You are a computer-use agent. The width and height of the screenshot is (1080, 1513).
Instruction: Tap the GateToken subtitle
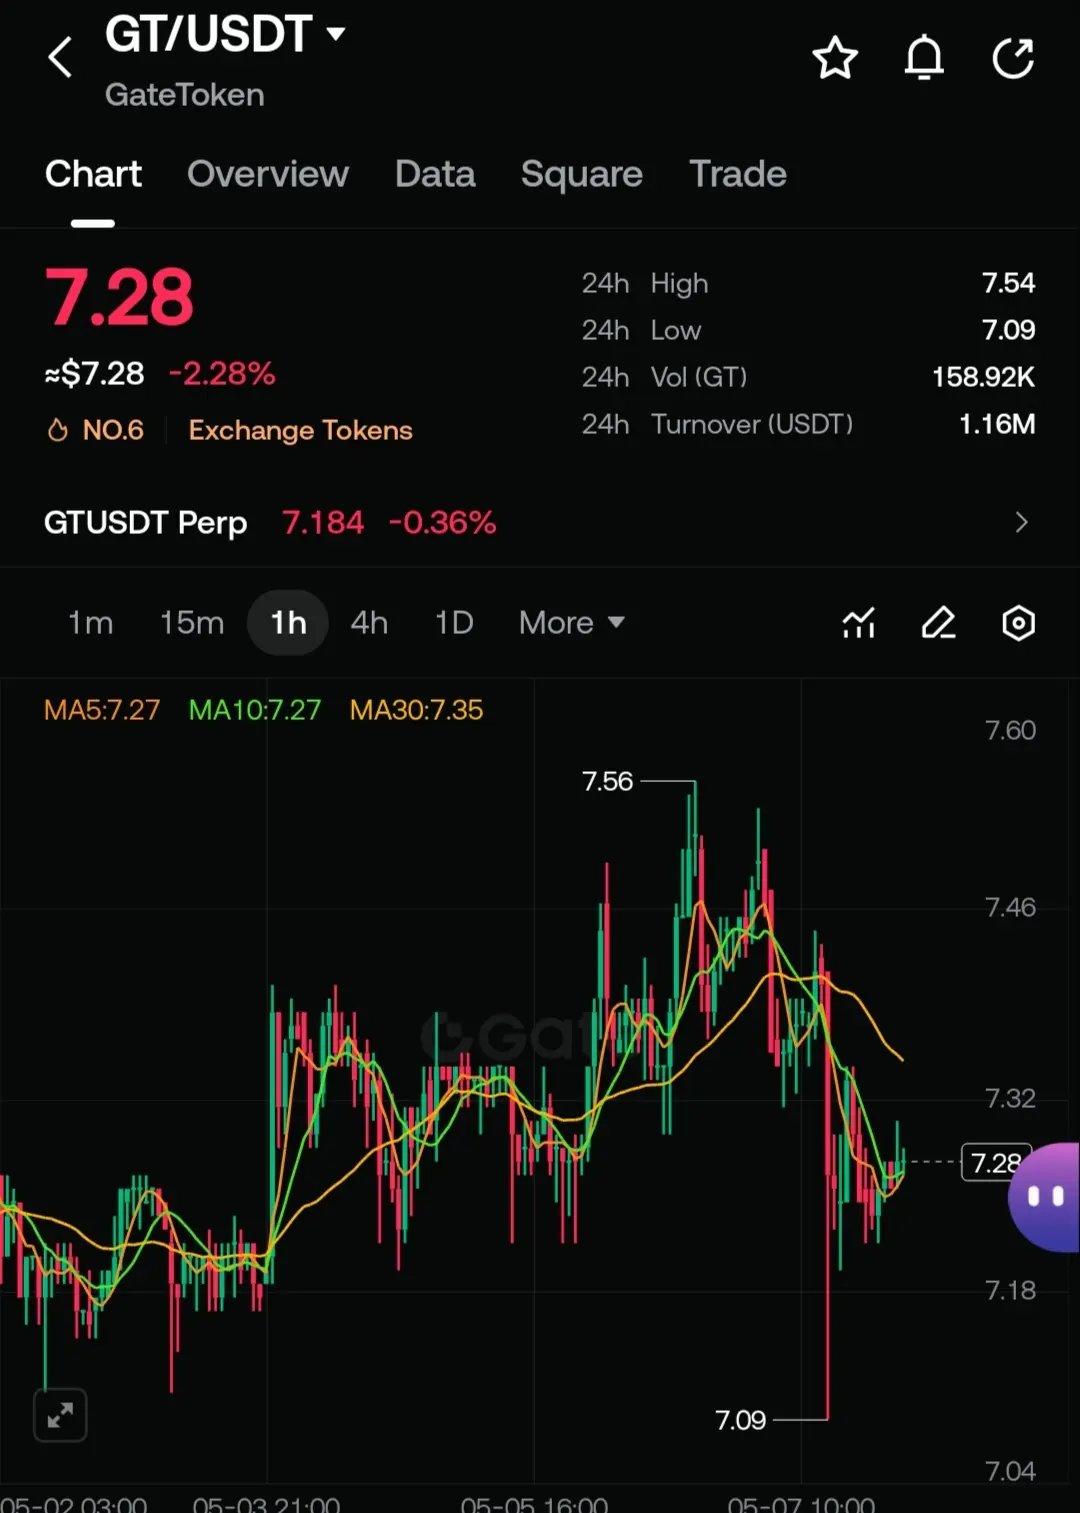(x=185, y=95)
